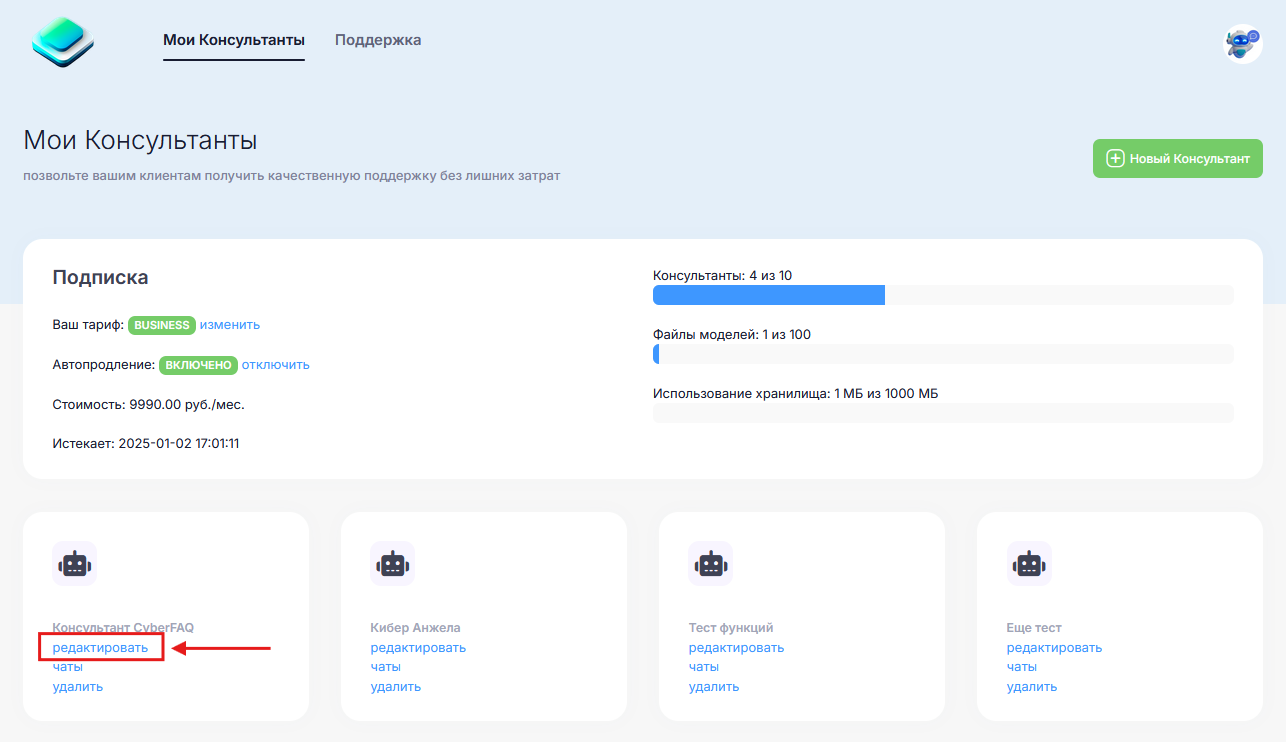Click the BUSINESS tariff badge
Viewport: 1286px width, 742px height.
tap(162, 325)
